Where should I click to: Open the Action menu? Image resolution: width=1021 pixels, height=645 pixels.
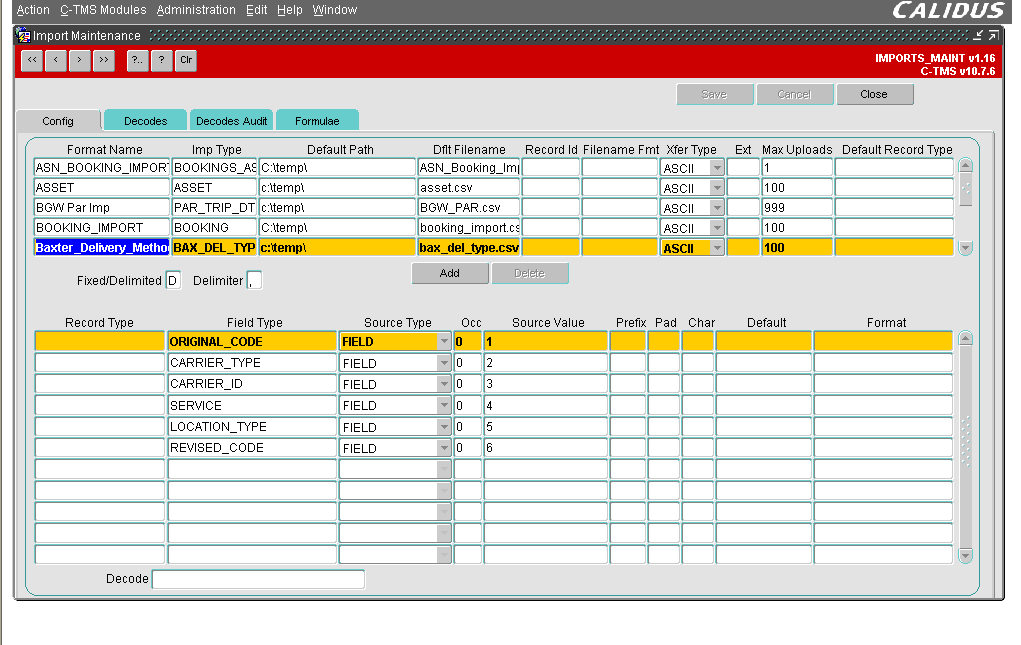[33, 10]
